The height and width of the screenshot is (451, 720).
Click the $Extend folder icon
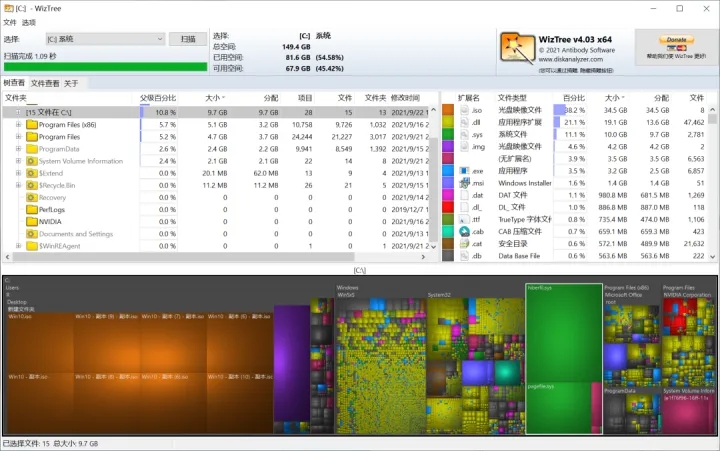(32, 173)
